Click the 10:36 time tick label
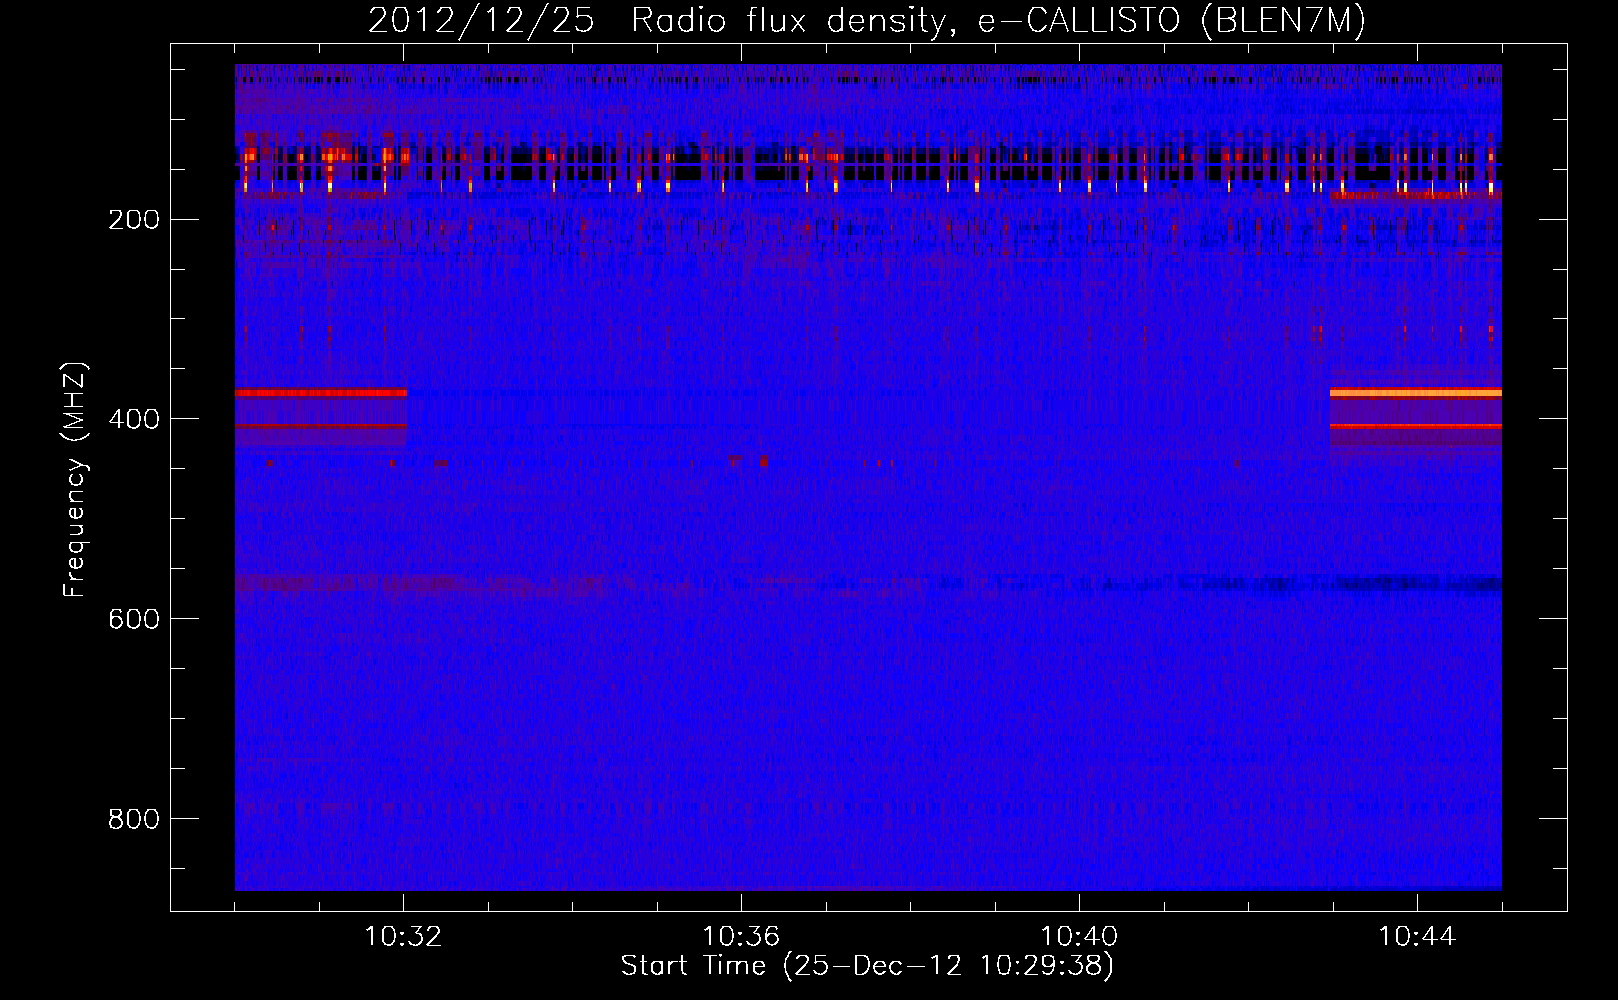 (x=741, y=937)
